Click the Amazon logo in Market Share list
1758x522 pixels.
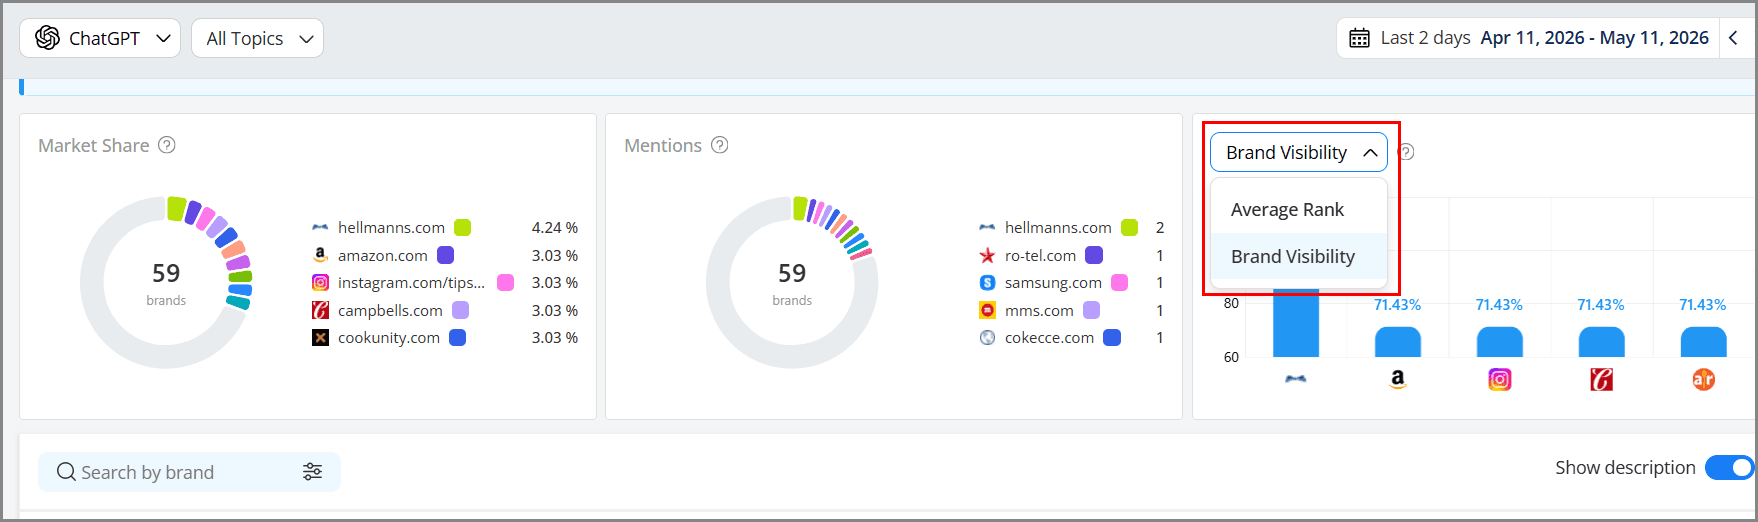pyautogui.click(x=320, y=256)
